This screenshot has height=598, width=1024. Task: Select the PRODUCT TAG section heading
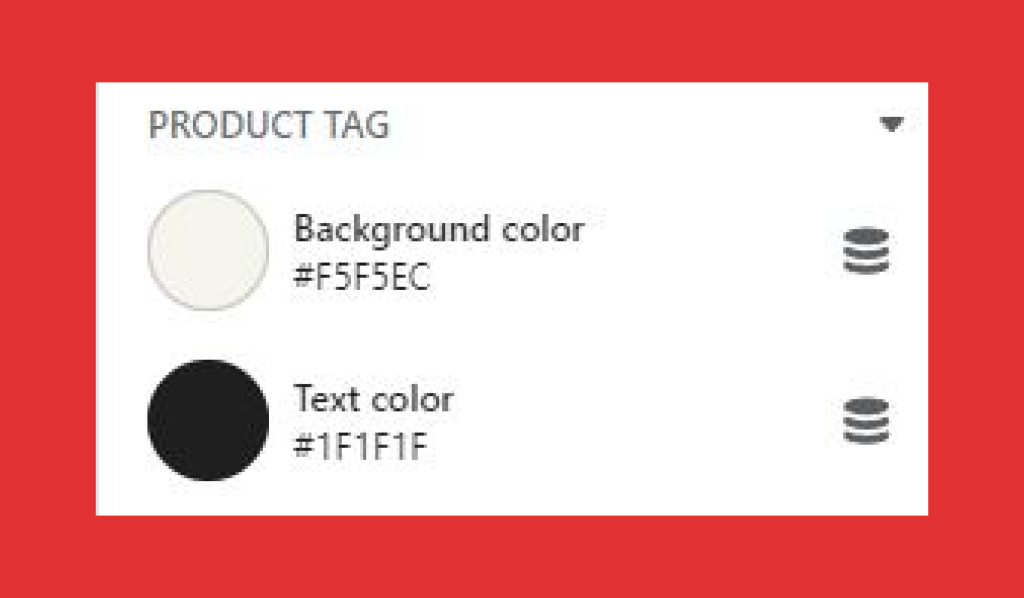pos(269,125)
